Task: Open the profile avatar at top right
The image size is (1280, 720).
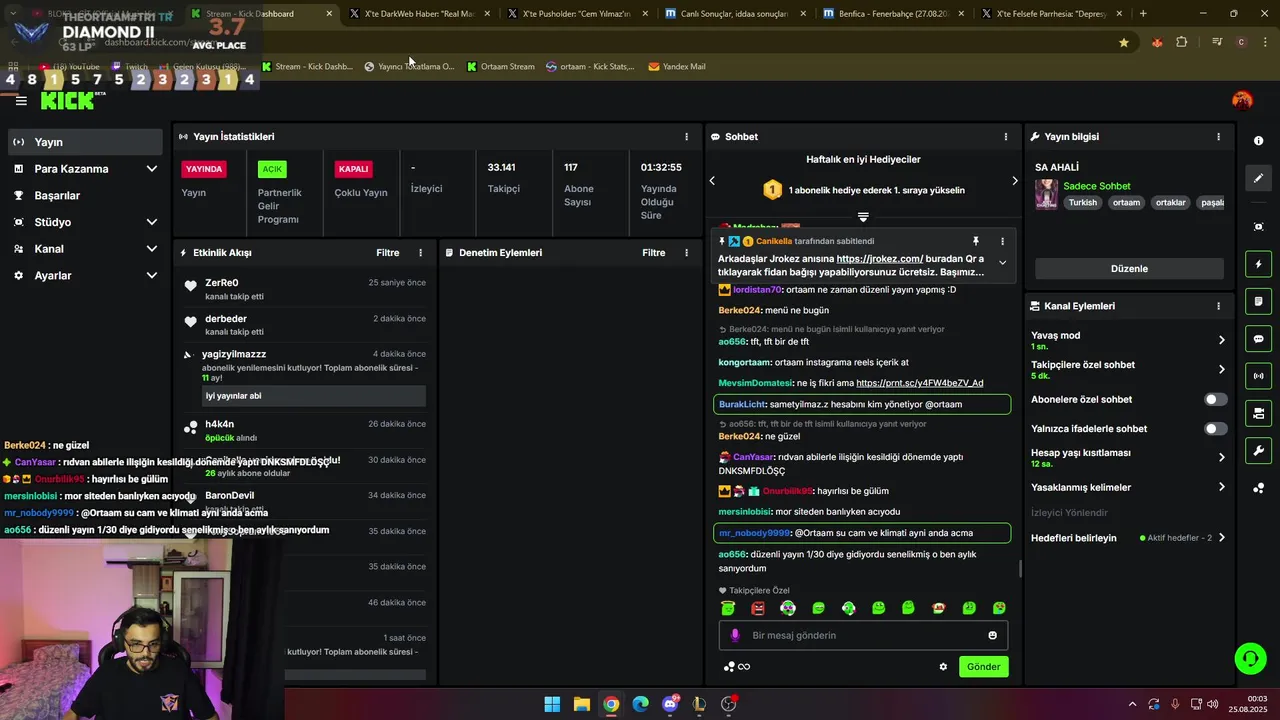Action: coord(1242,100)
